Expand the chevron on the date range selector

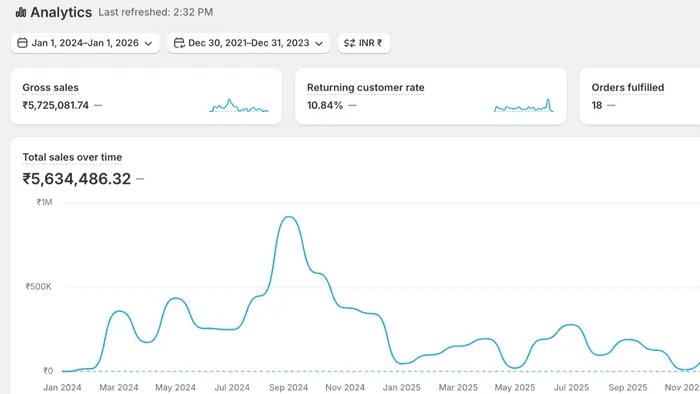click(x=149, y=43)
